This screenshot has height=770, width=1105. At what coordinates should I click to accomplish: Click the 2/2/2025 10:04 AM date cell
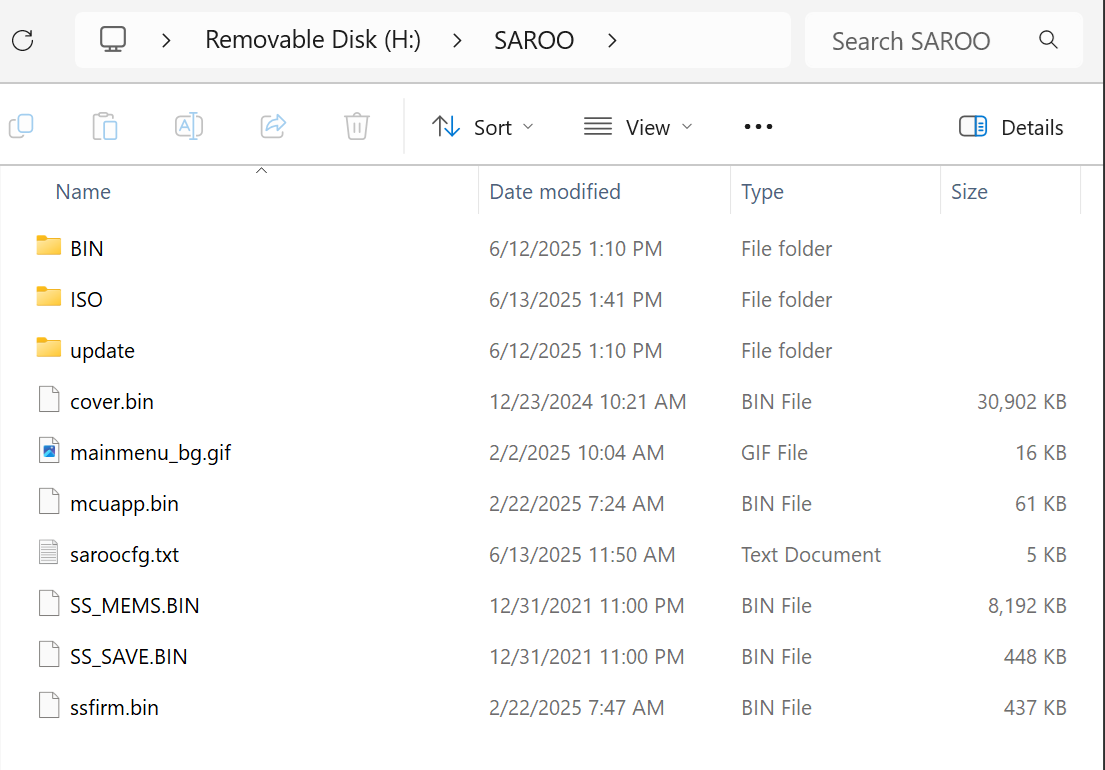coord(576,452)
